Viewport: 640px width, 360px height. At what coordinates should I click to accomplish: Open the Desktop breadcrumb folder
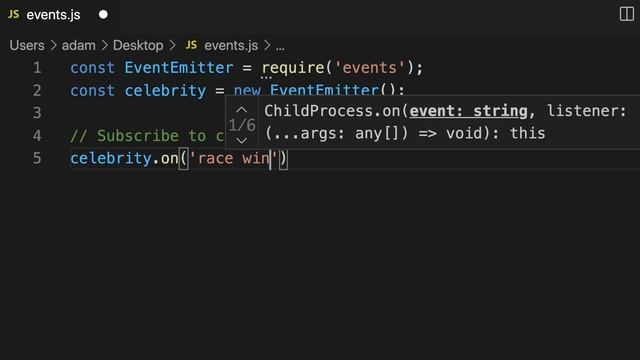138,45
